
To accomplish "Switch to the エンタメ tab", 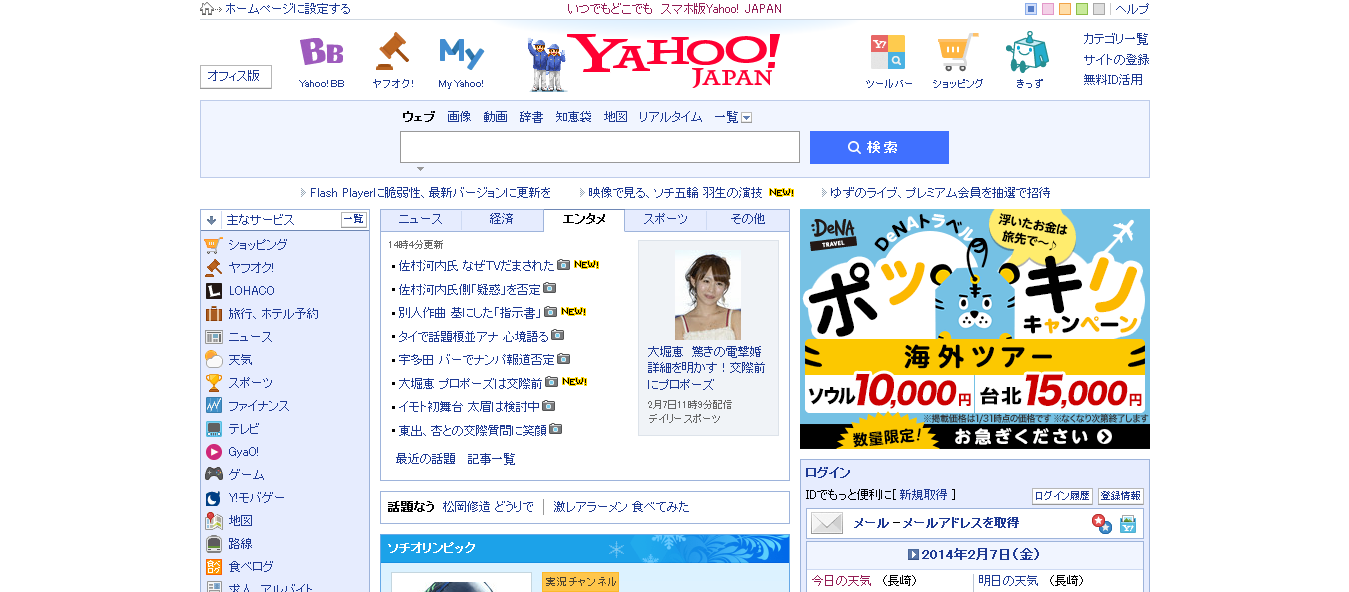I will pos(584,219).
